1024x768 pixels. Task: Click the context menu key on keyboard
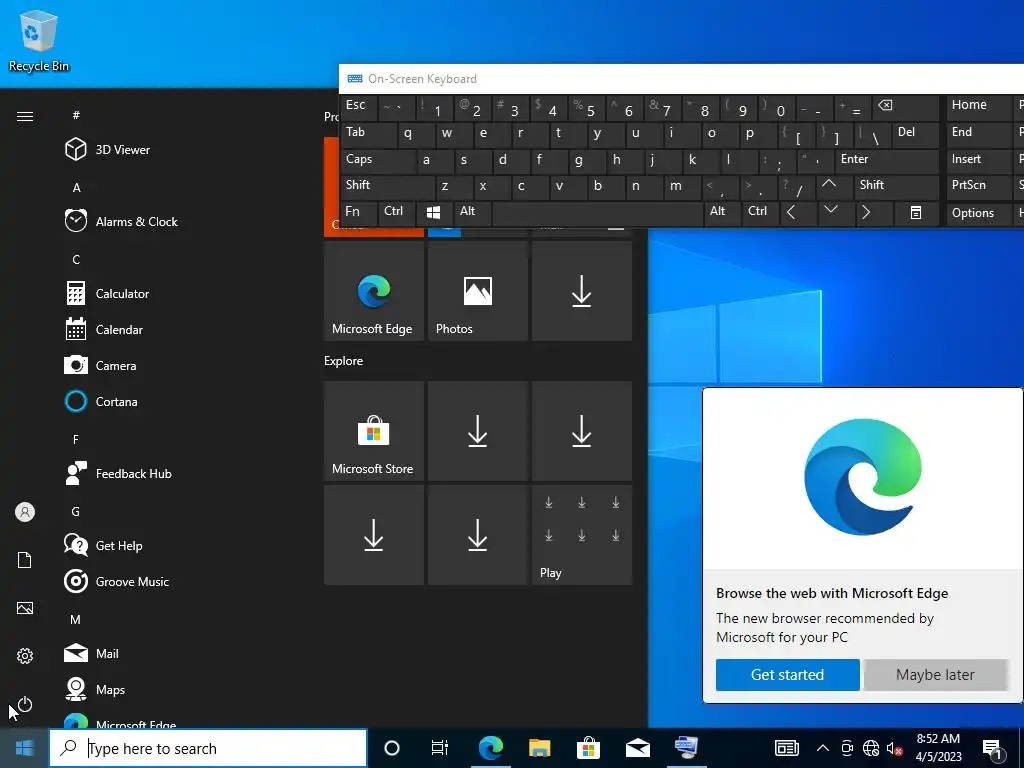pyautogui.click(x=916, y=212)
